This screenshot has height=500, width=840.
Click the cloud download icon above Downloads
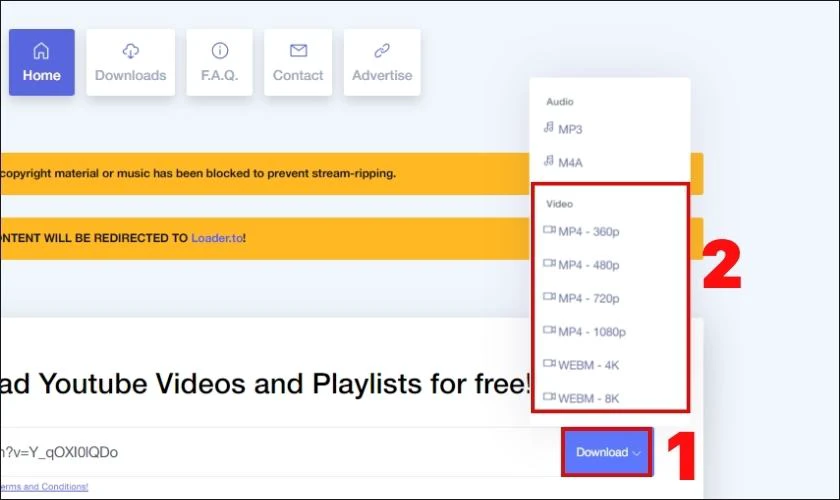click(x=131, y=51)
